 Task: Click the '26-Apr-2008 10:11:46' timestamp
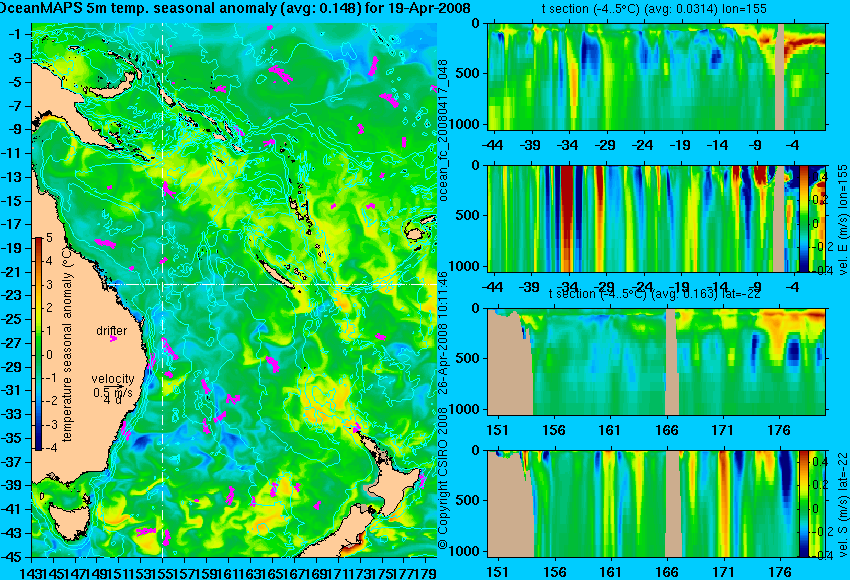click(443, 333)
